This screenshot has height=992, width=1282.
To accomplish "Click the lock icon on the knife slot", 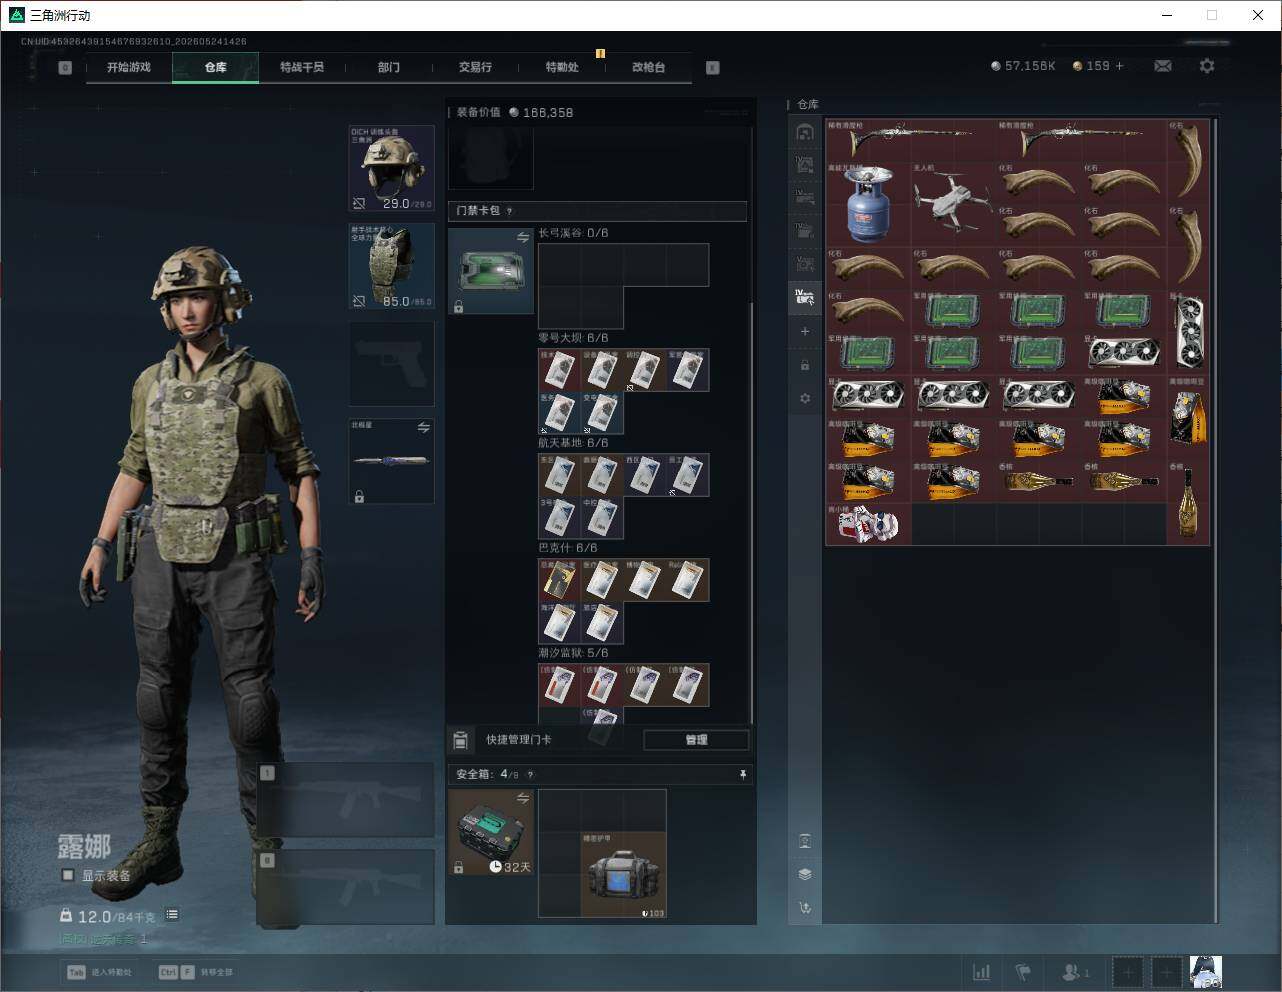I will coord(359,496).
